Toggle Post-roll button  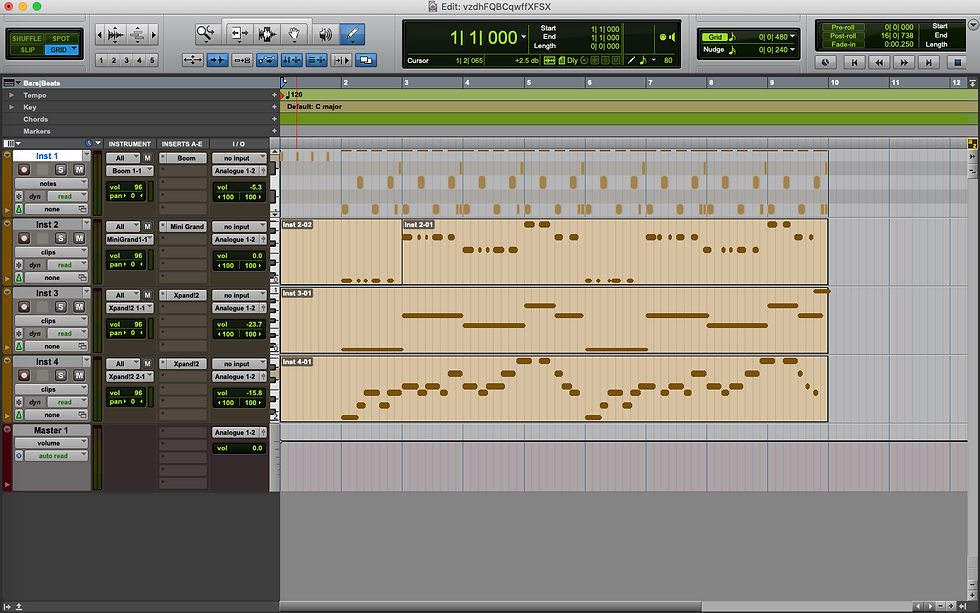click(842, 36)
